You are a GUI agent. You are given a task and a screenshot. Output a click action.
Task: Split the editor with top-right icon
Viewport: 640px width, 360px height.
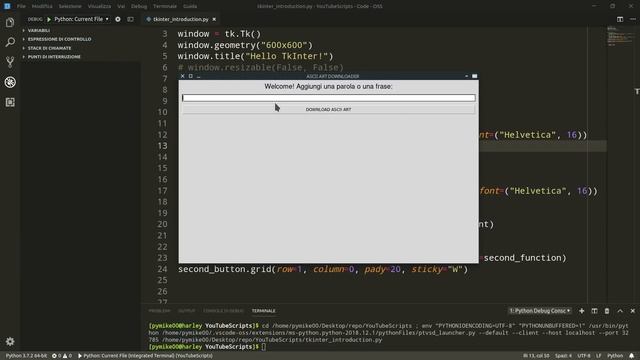coord(620,19)
